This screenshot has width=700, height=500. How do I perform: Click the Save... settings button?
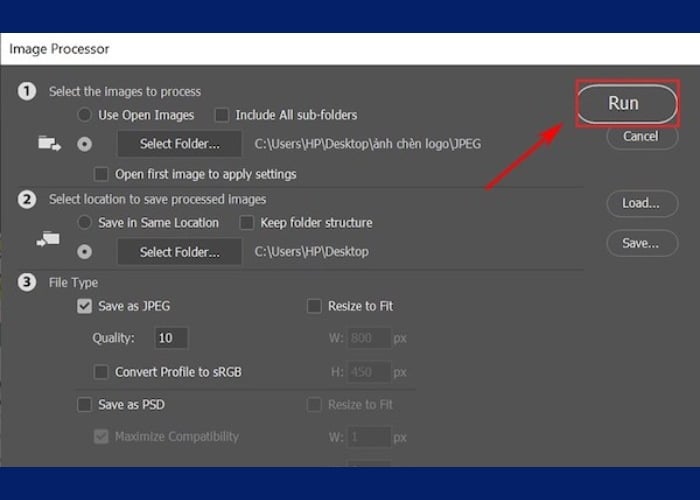pos(641,242)
